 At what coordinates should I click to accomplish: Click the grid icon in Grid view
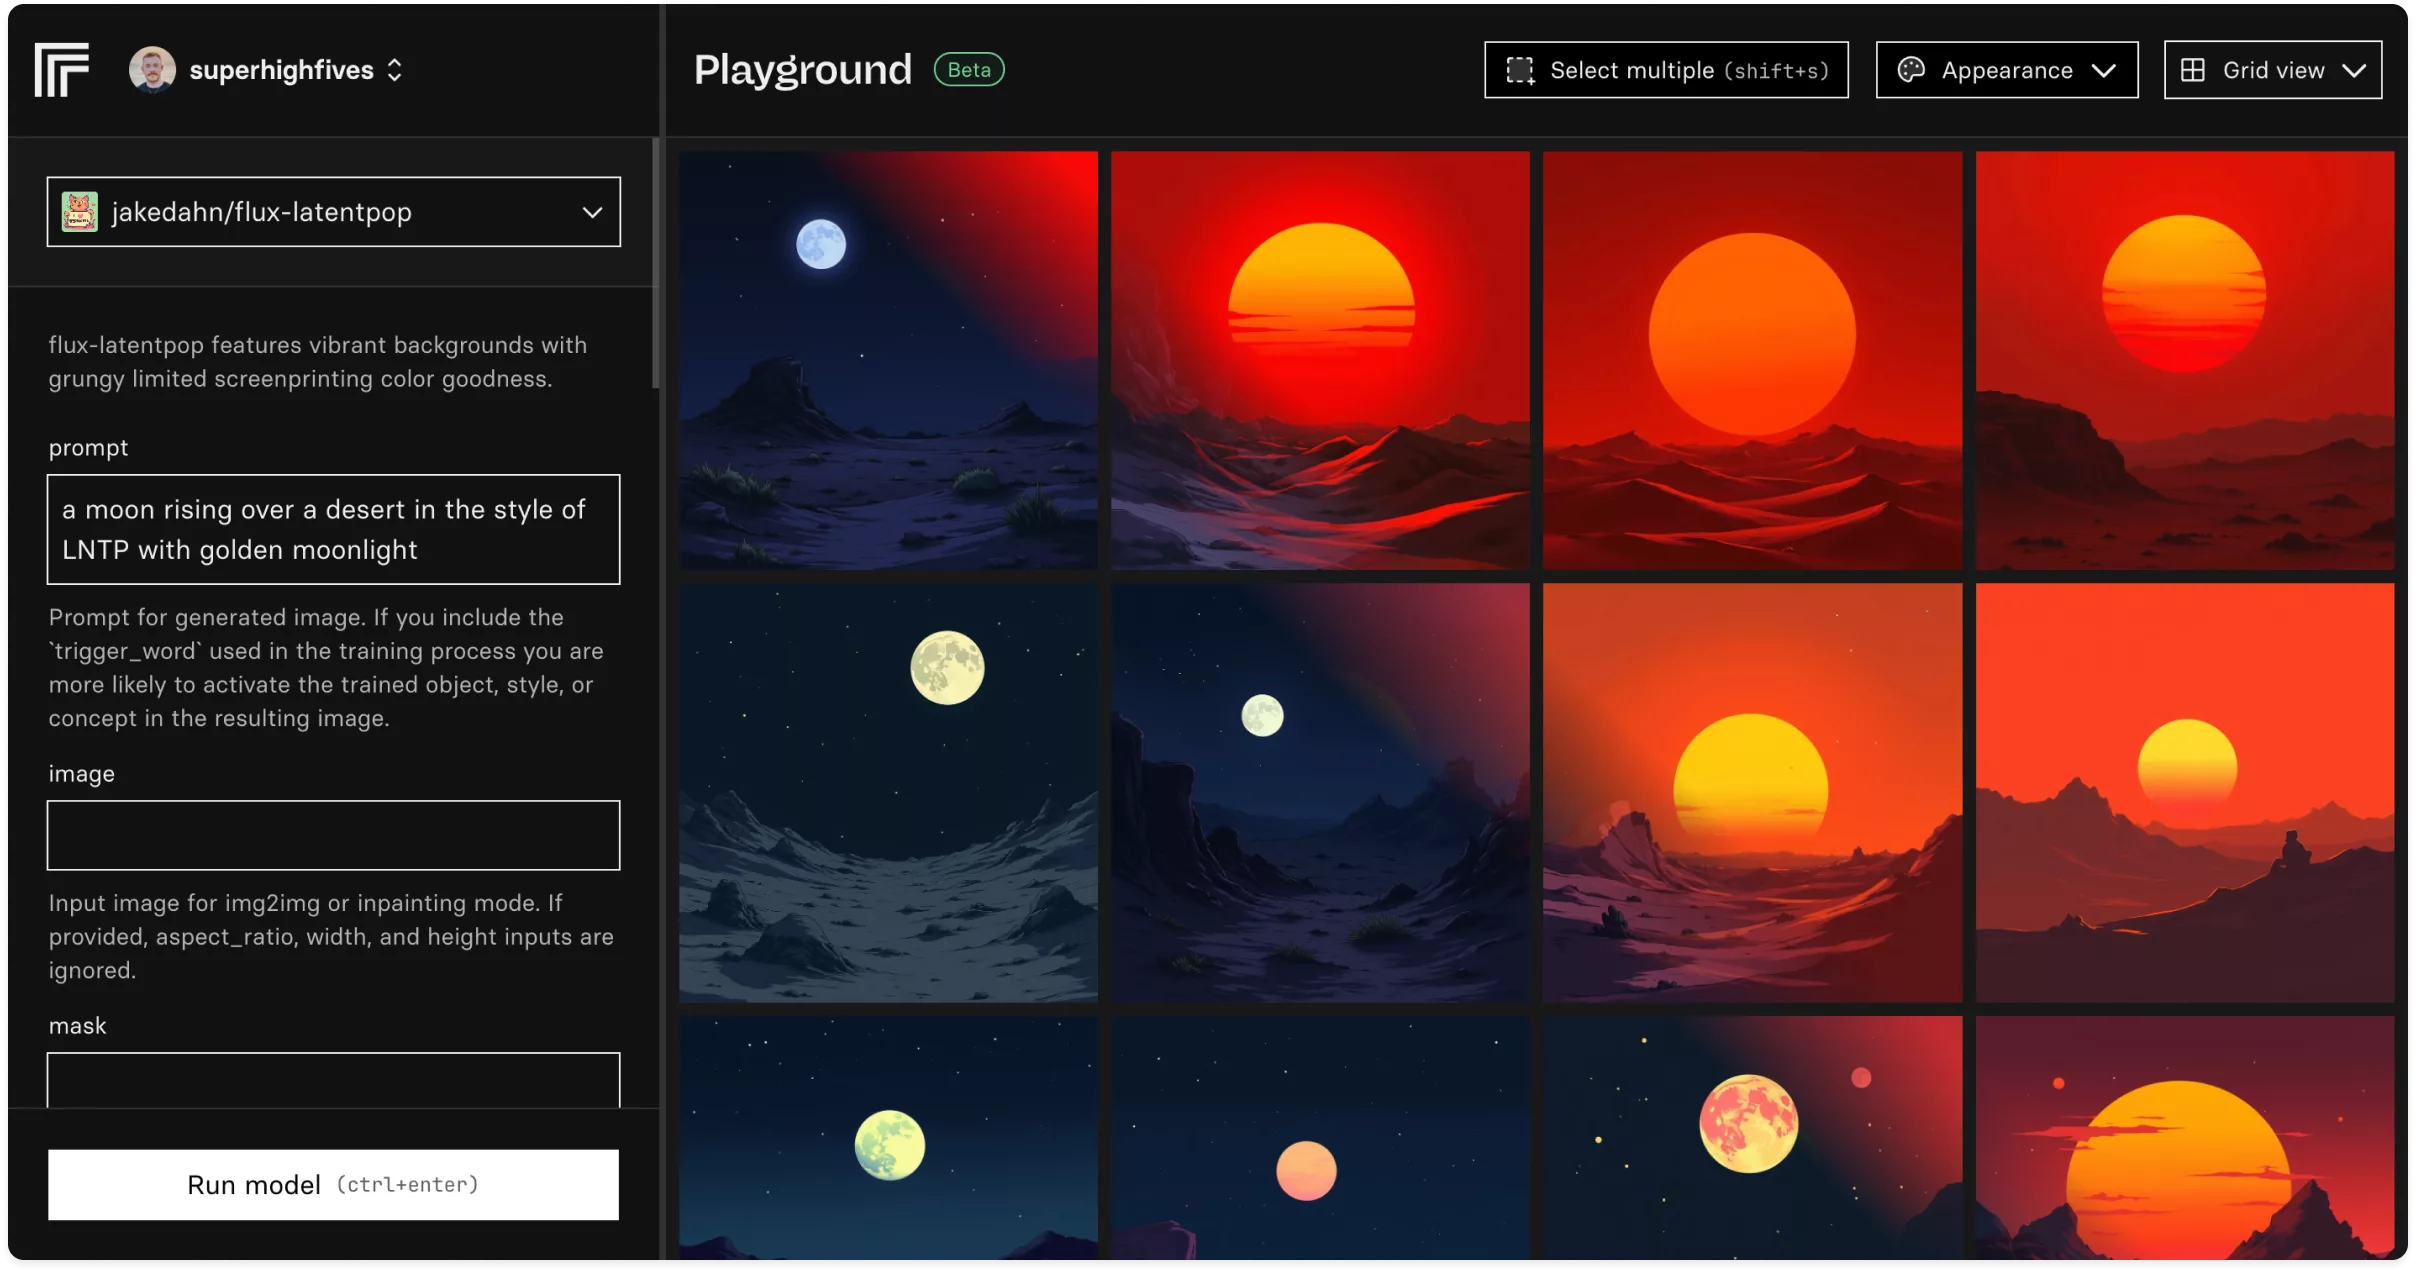pos(2192,70)
